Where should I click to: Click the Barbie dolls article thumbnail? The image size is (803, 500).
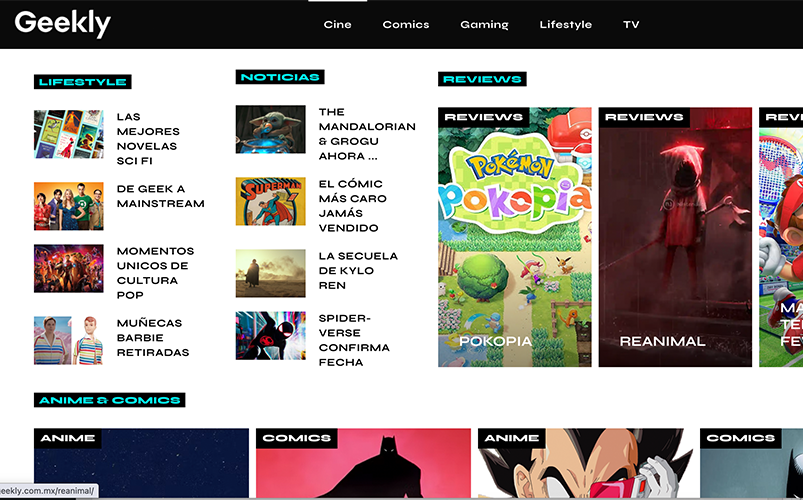click(x=68, y=340)
